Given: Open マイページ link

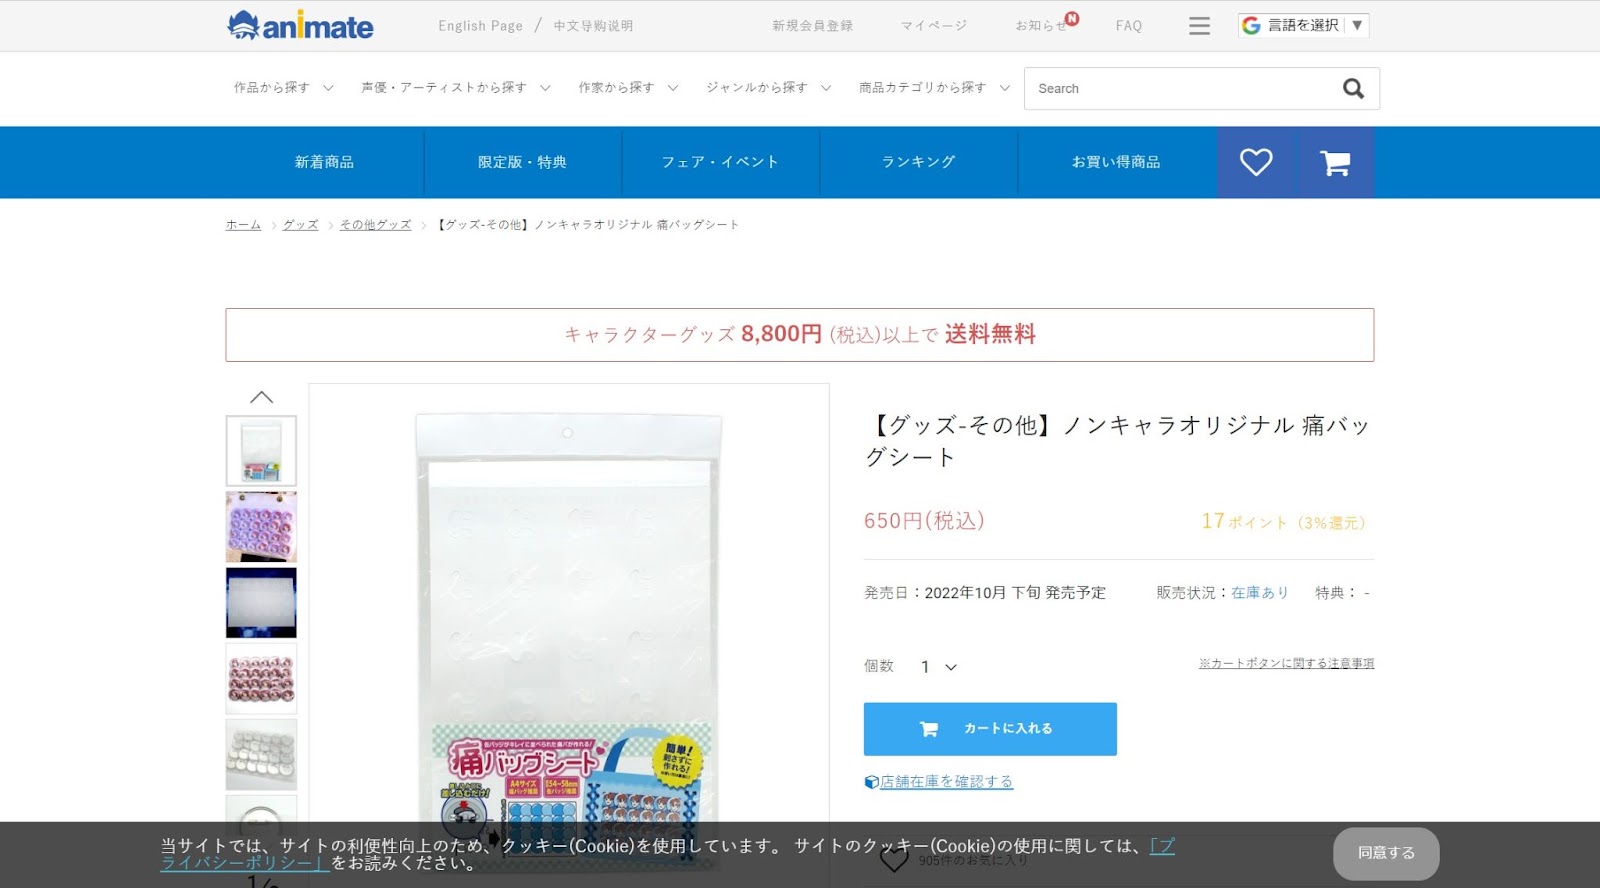Looking at the screenshot, I should (x=933, y=26).
